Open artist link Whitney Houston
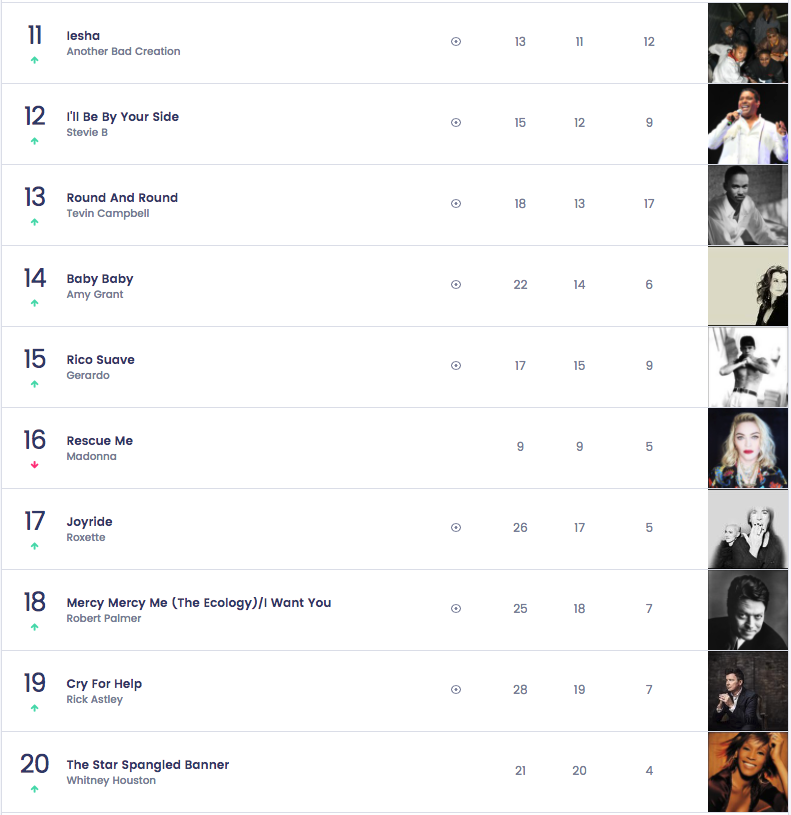The height and width of the screenshot is (815, 791). coord(111,780)
